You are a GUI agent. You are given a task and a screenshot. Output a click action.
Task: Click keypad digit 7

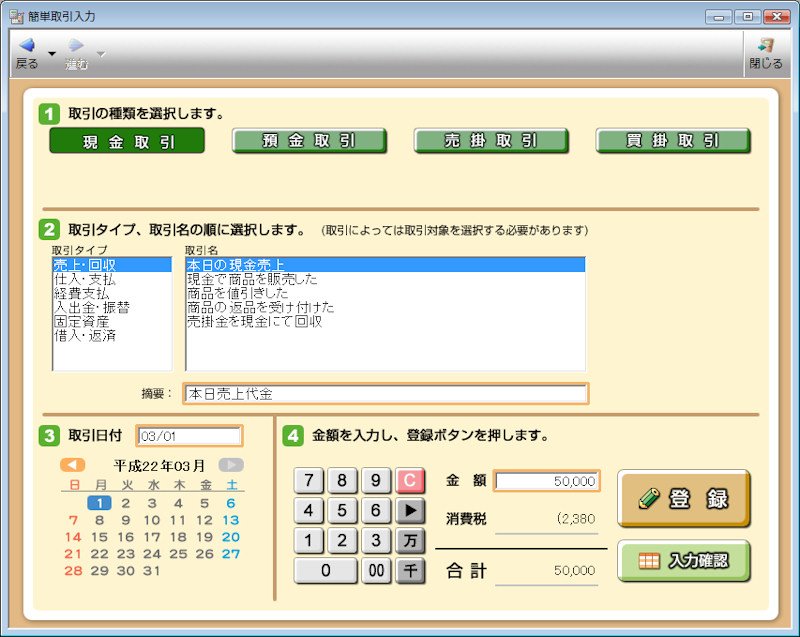point(309,480)
